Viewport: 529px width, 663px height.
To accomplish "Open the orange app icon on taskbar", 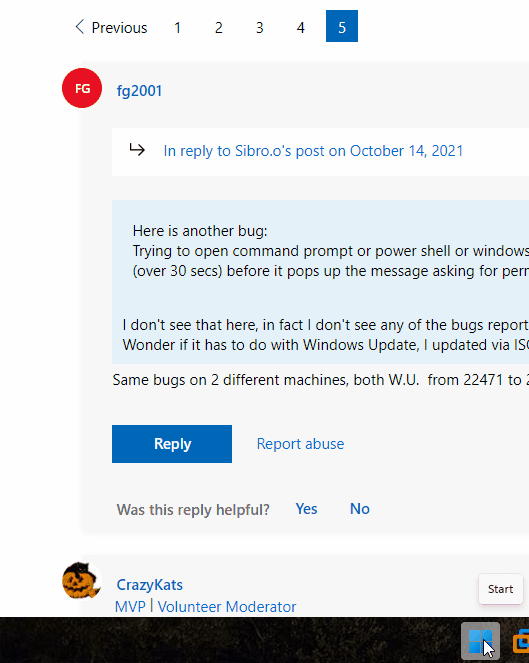I will tap(521, 641).
